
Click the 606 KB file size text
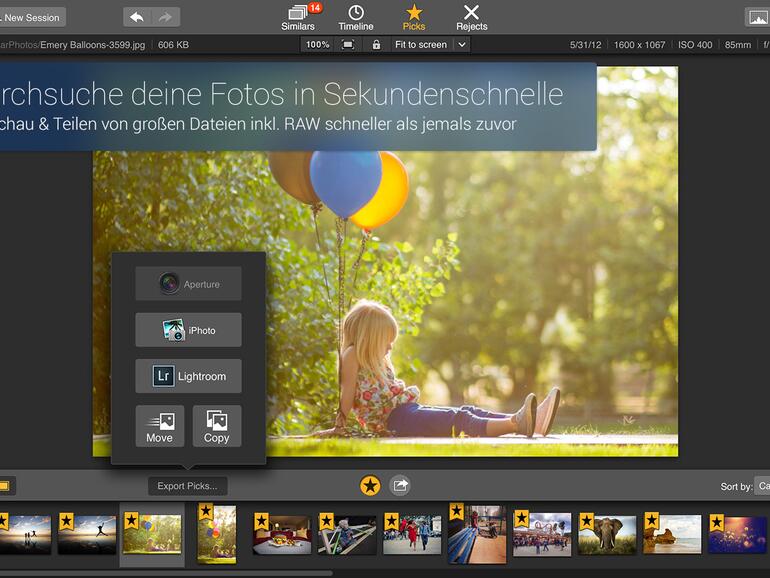173,45
